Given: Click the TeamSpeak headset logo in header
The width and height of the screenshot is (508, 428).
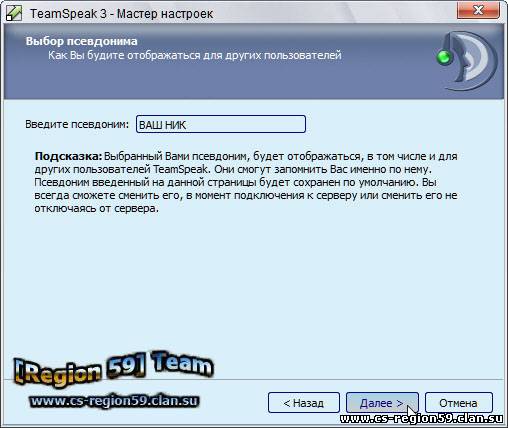Looking at the screenshot, I should click(x=467, y=61).
